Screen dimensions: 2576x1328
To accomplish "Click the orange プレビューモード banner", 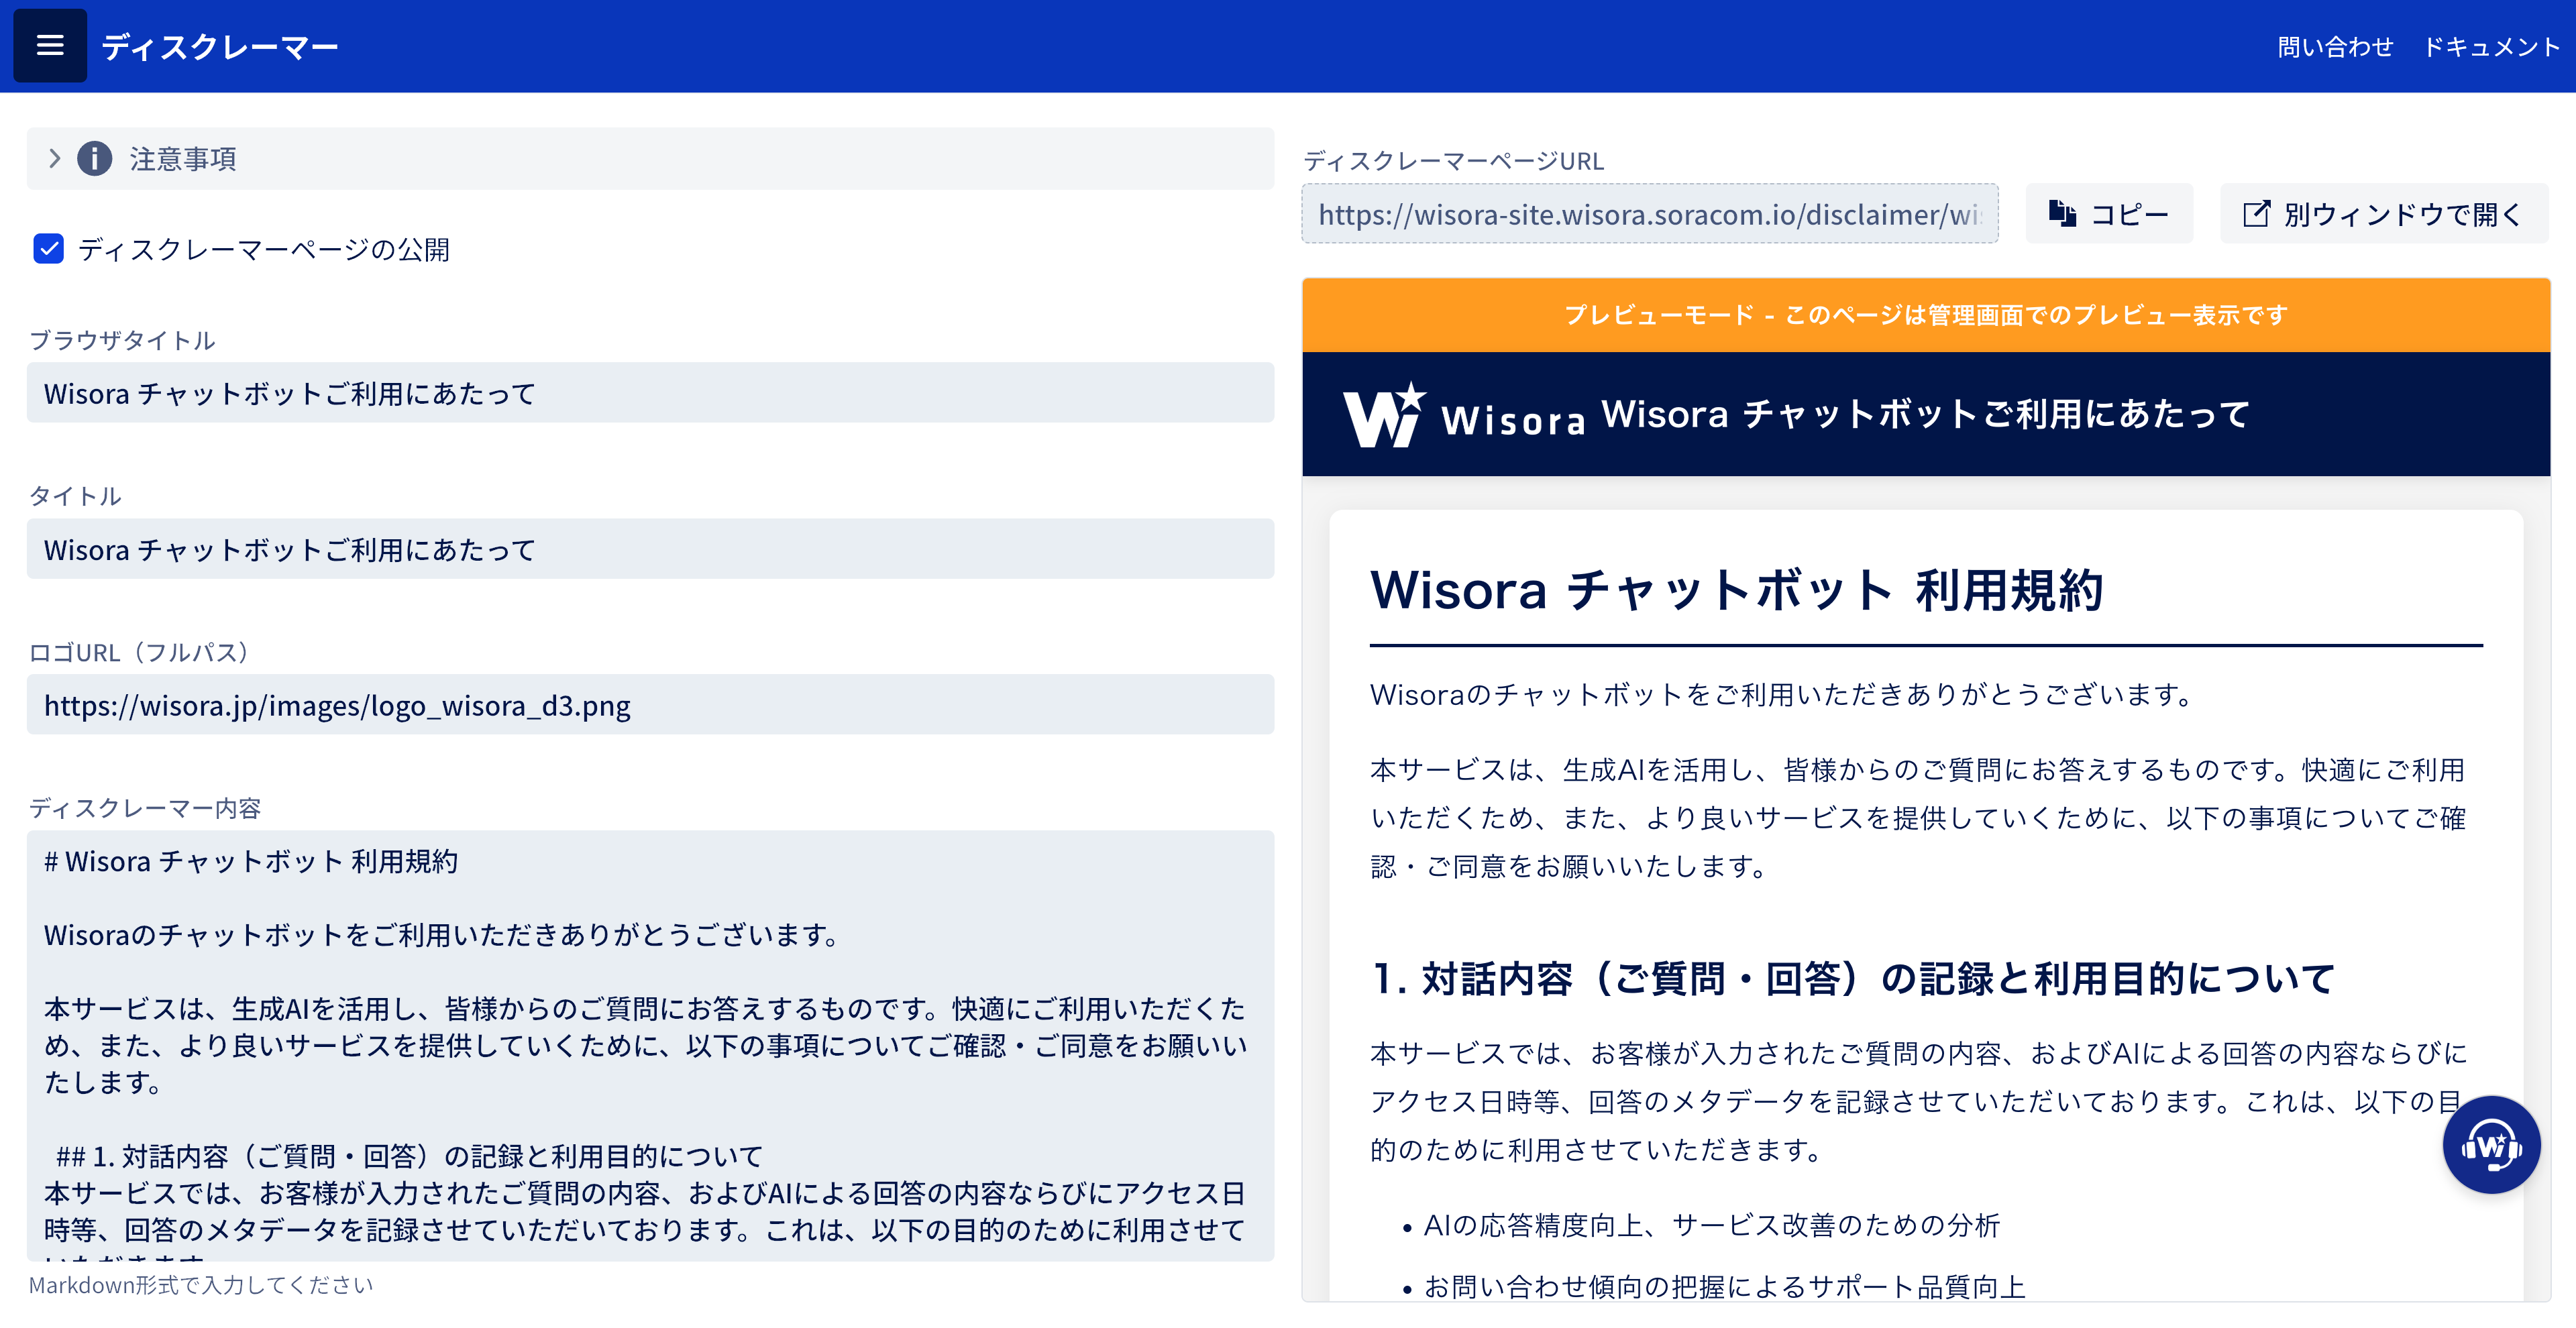I will [x=1925, y=315].
